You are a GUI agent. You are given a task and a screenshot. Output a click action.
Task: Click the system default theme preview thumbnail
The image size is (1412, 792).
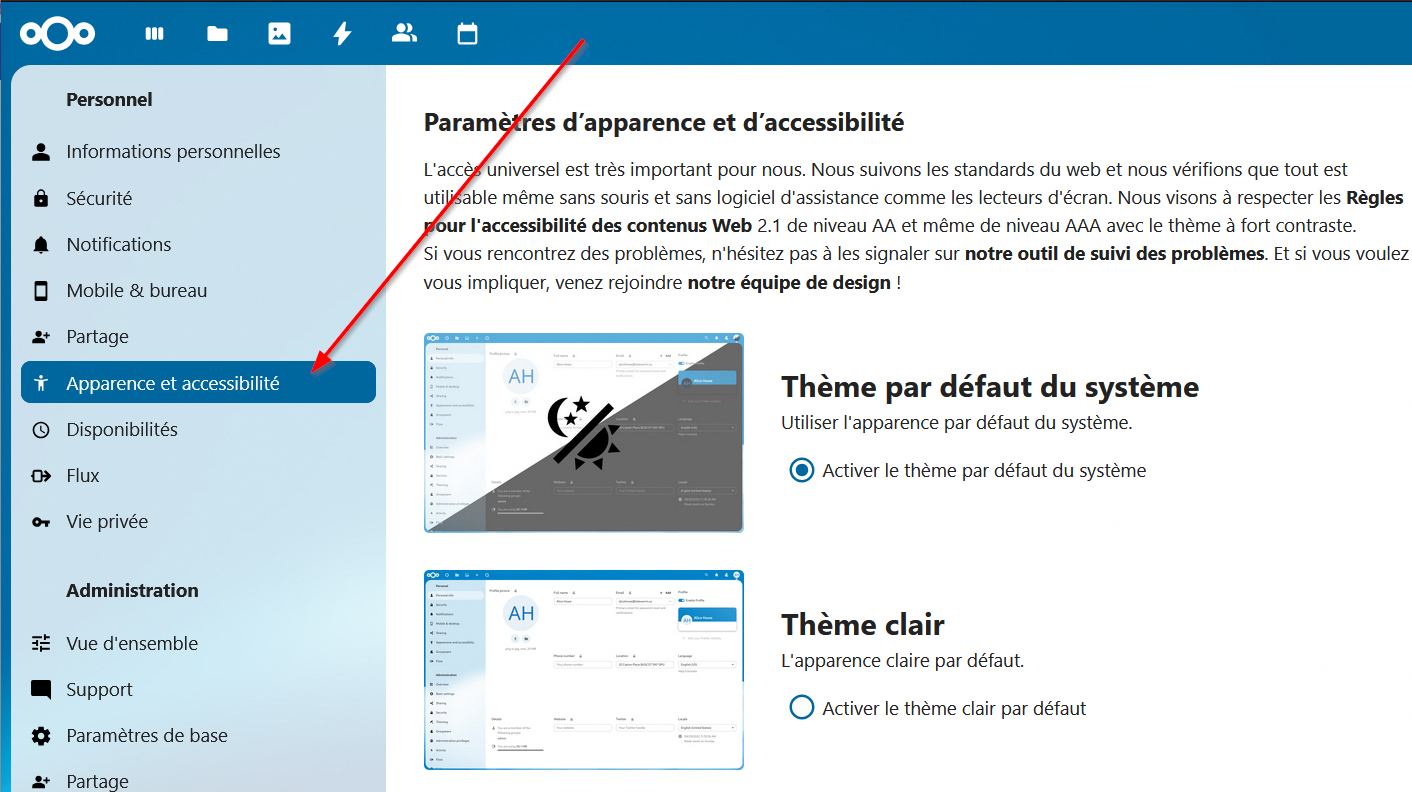pos(583,432)
